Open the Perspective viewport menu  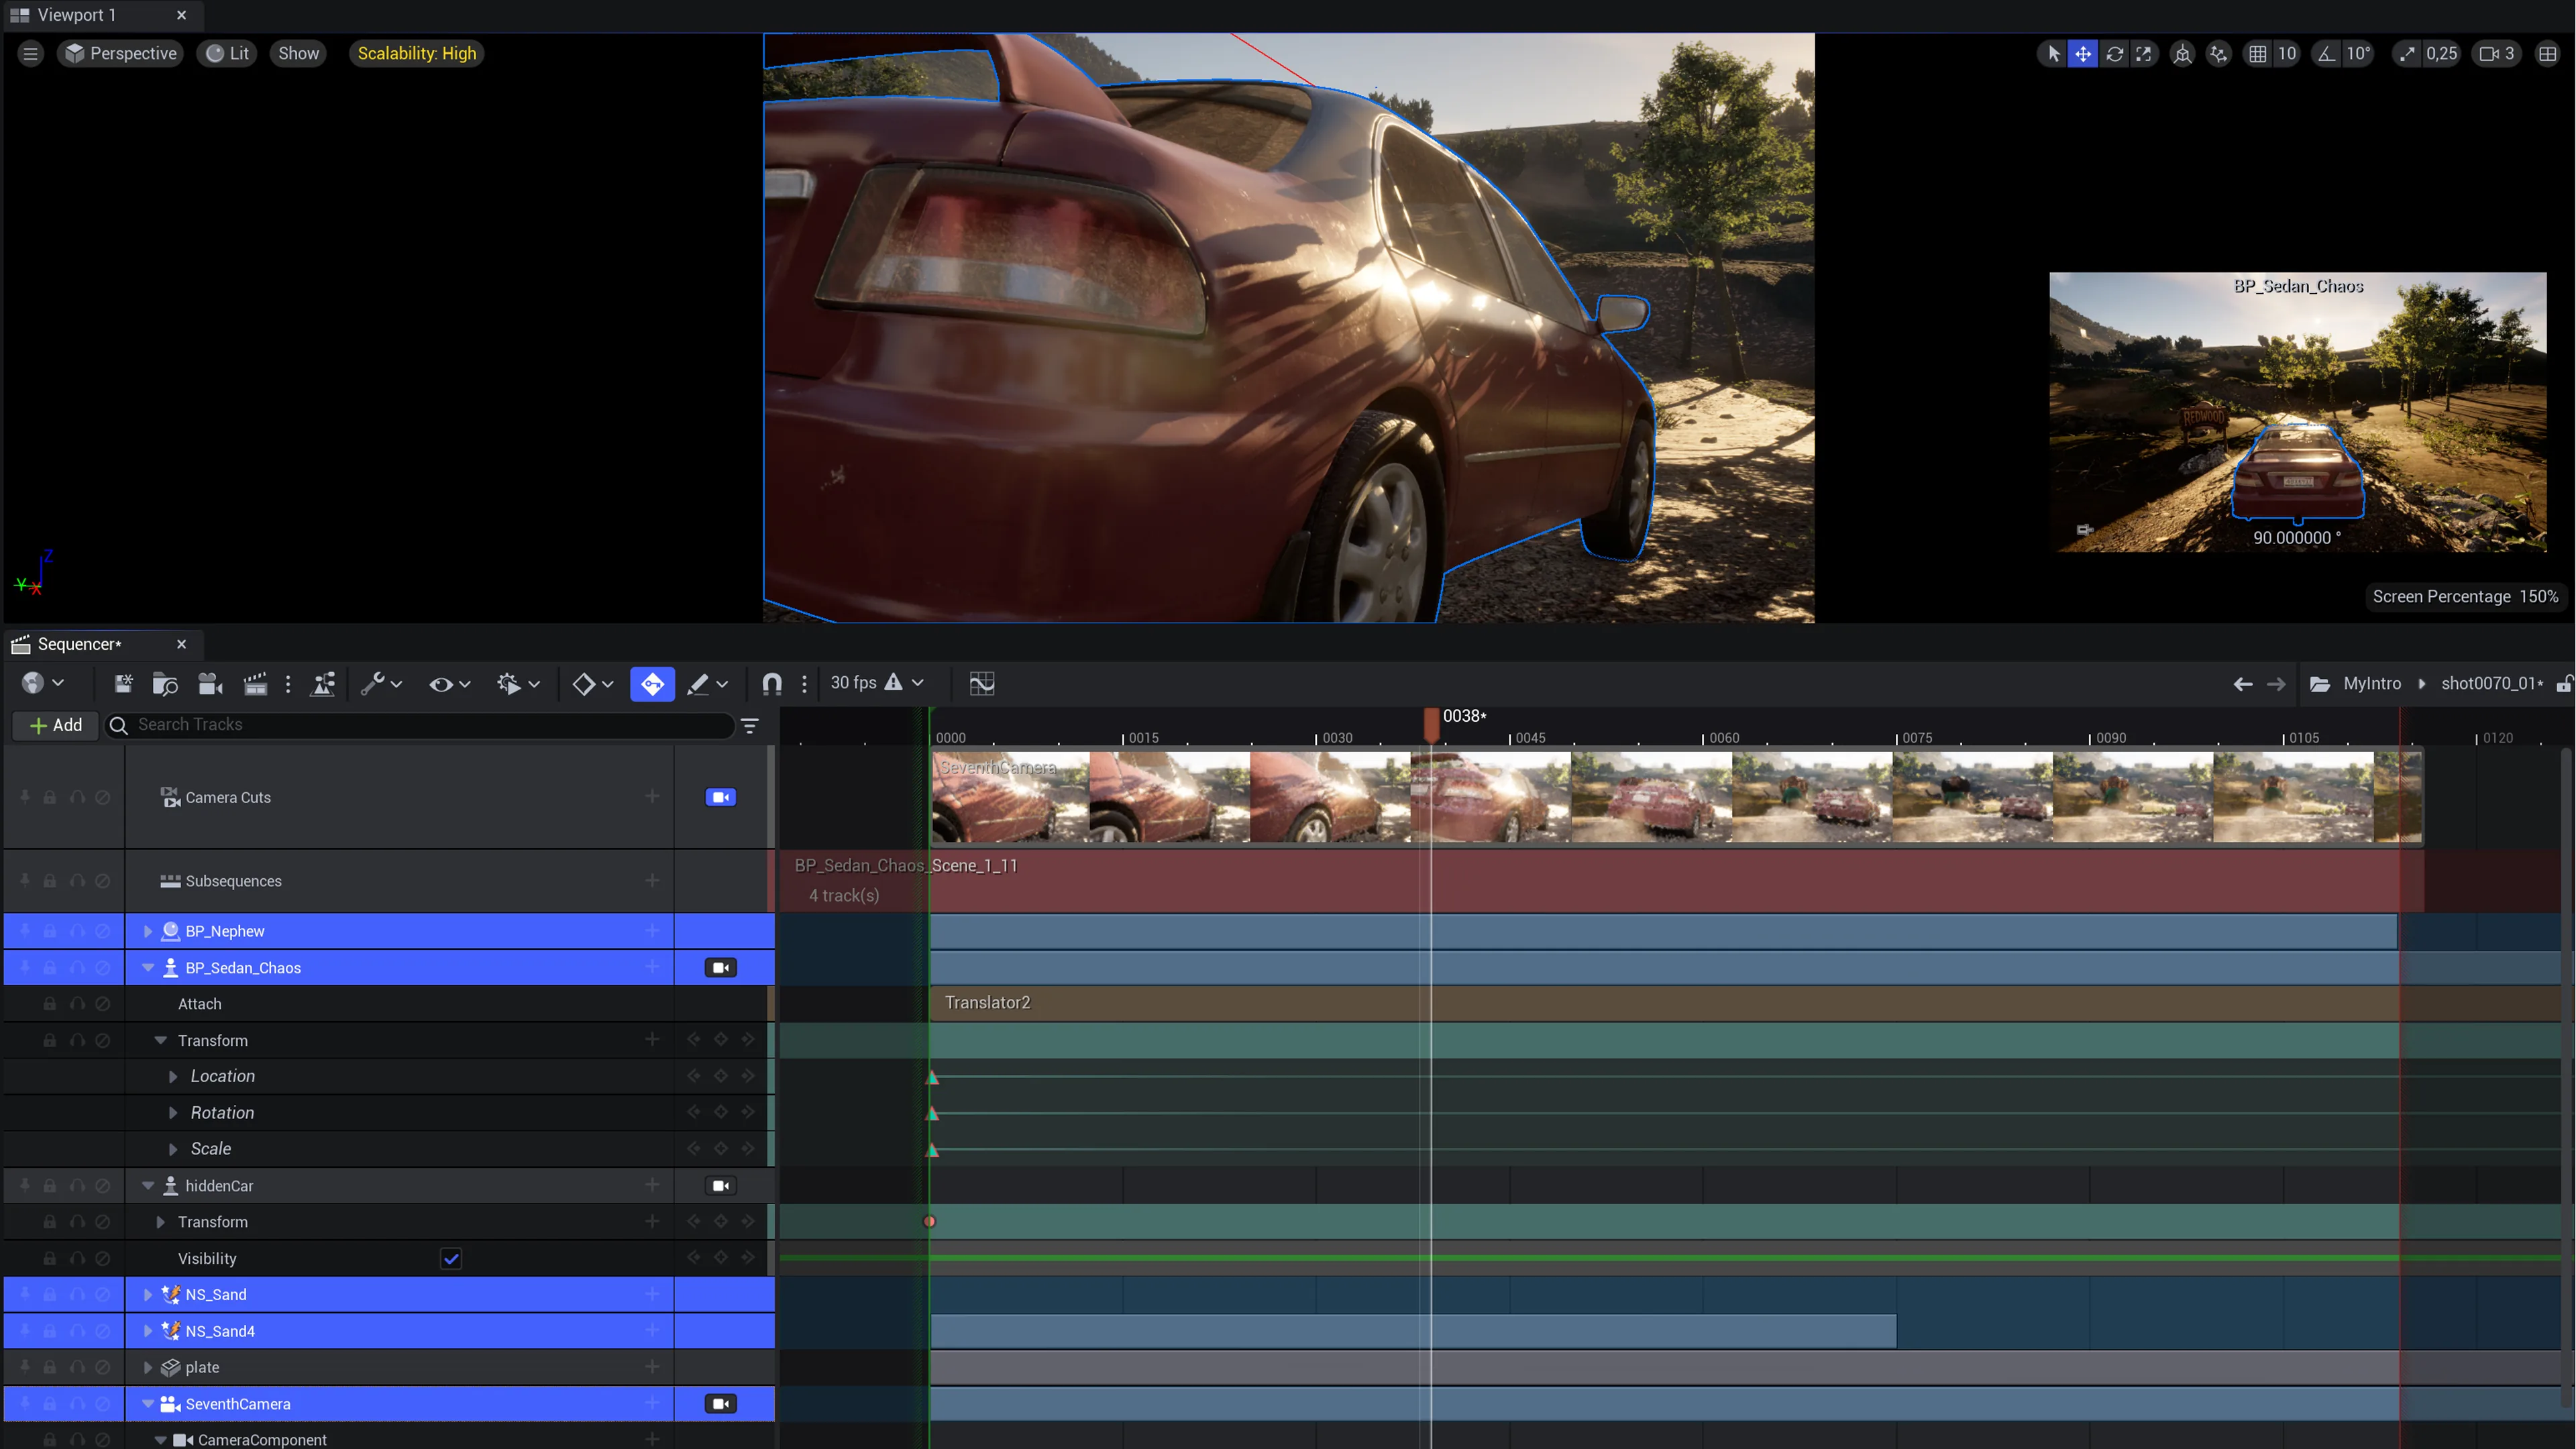121,54
